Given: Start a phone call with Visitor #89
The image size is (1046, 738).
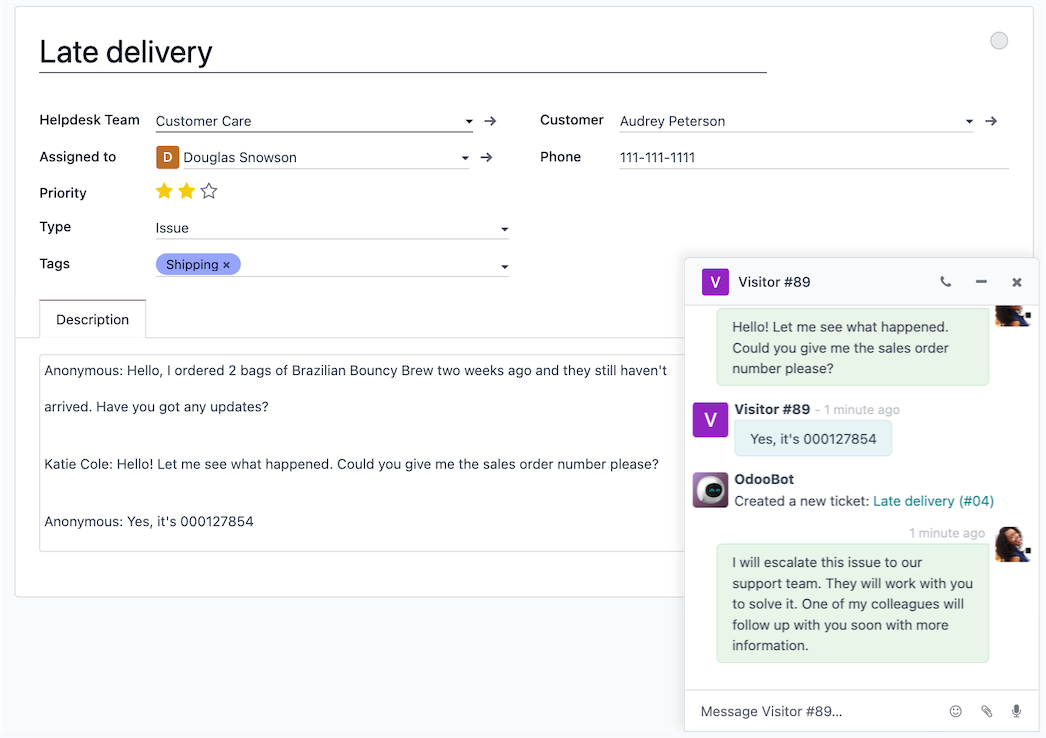Looking at the screenshot, I should click(945, 282).
